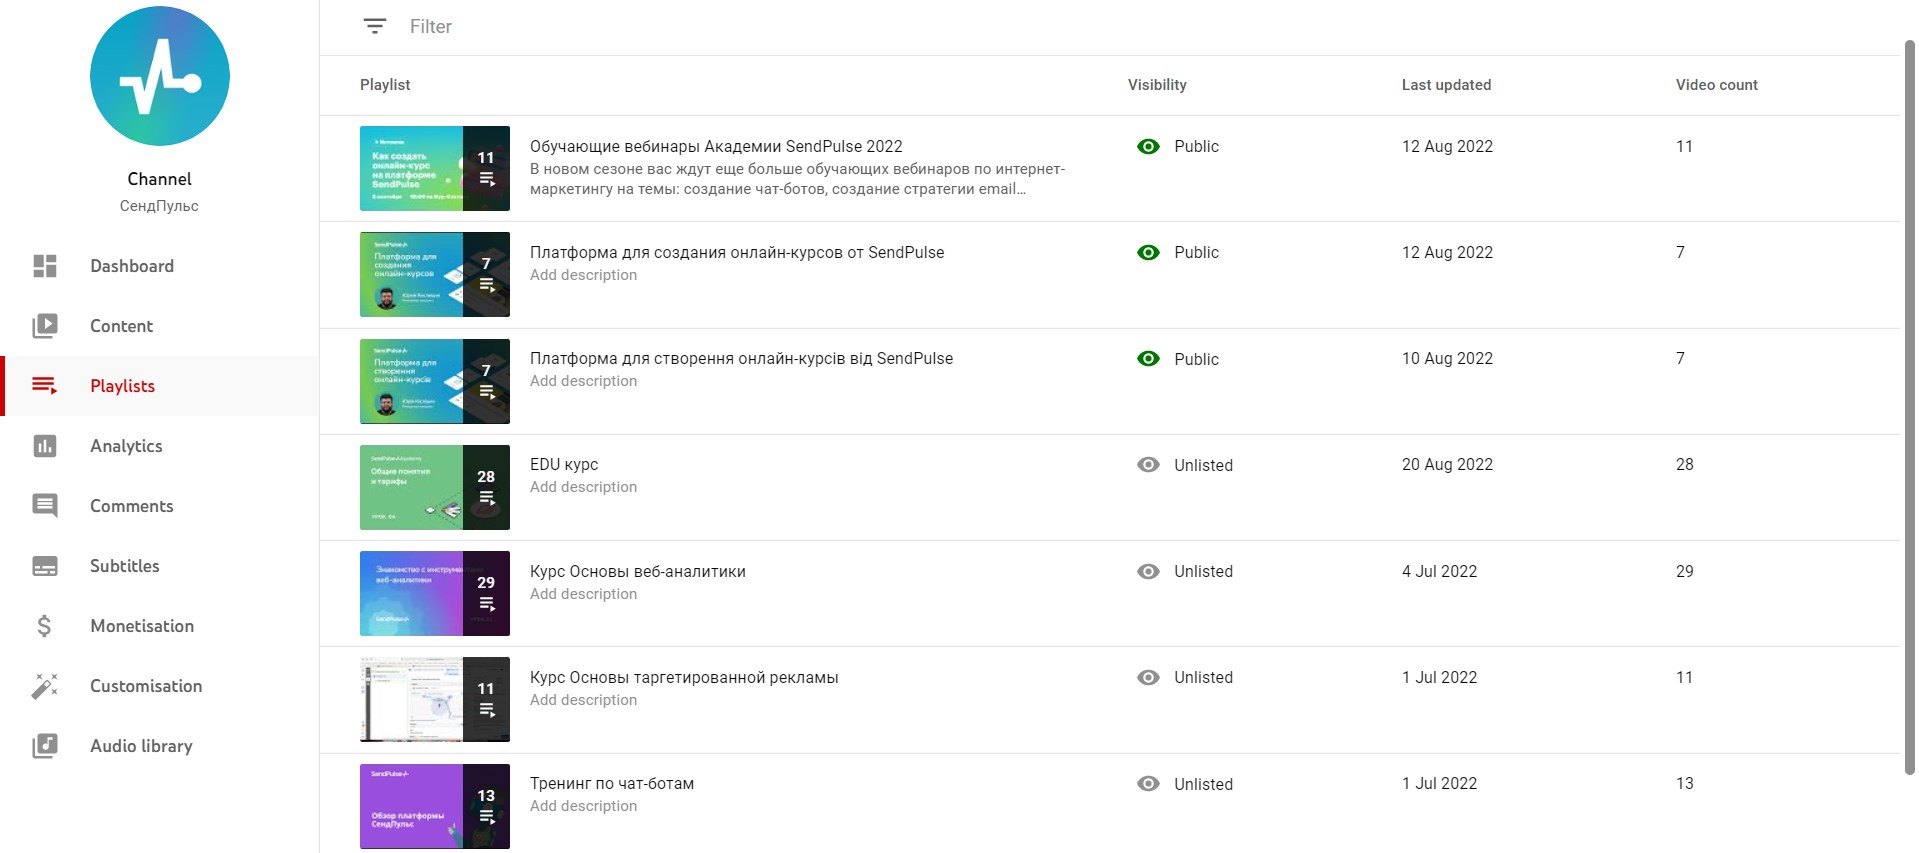Viewport: 1919px width, 853px height.
Task: Add description to Платформа для створення playlist
Action: [583, 381]
